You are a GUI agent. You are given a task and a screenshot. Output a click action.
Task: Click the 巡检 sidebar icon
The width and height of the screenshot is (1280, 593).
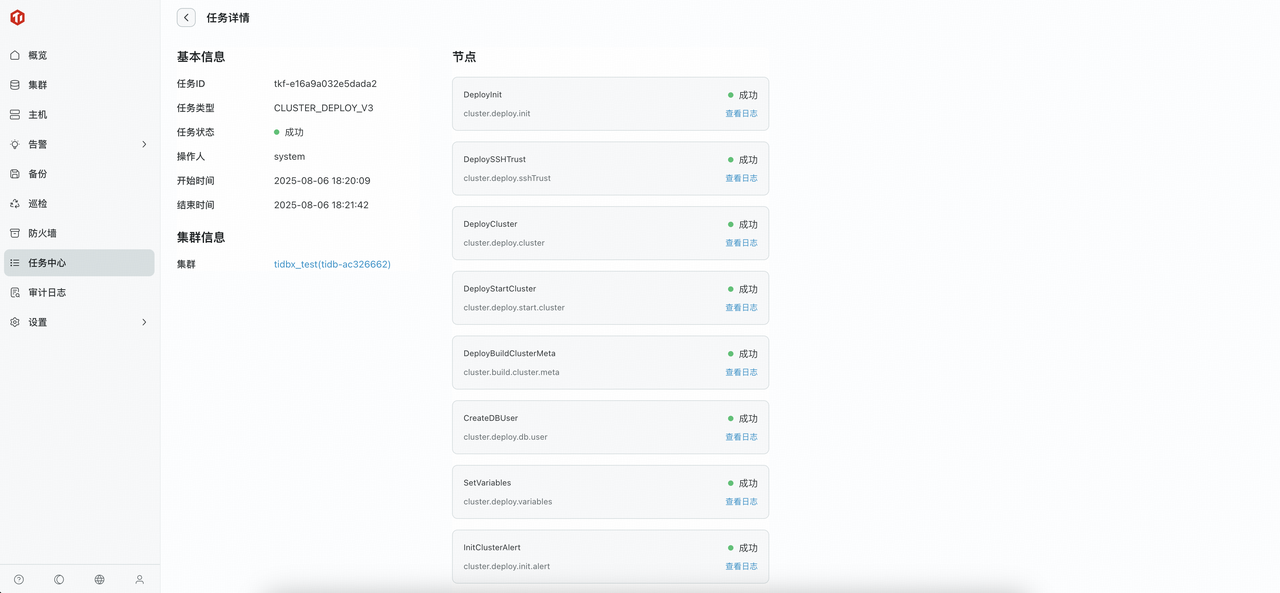click(x=15, y=204)
